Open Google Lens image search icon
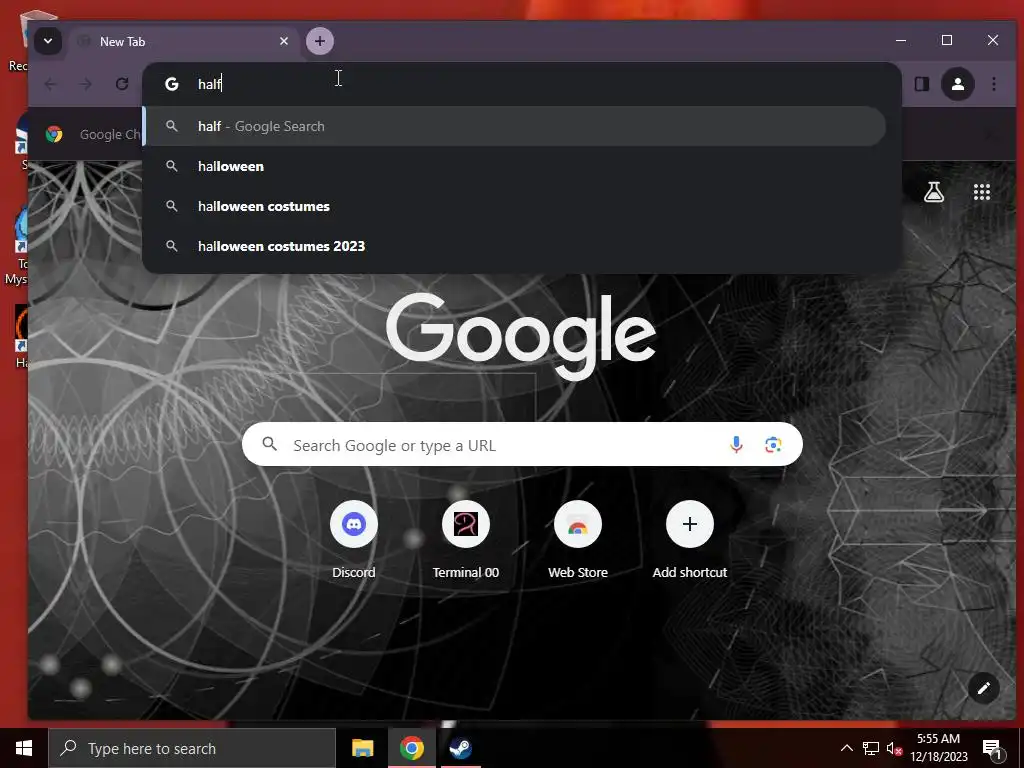The width and height of the screenshot is (1024, 768). tap(773, 445)
